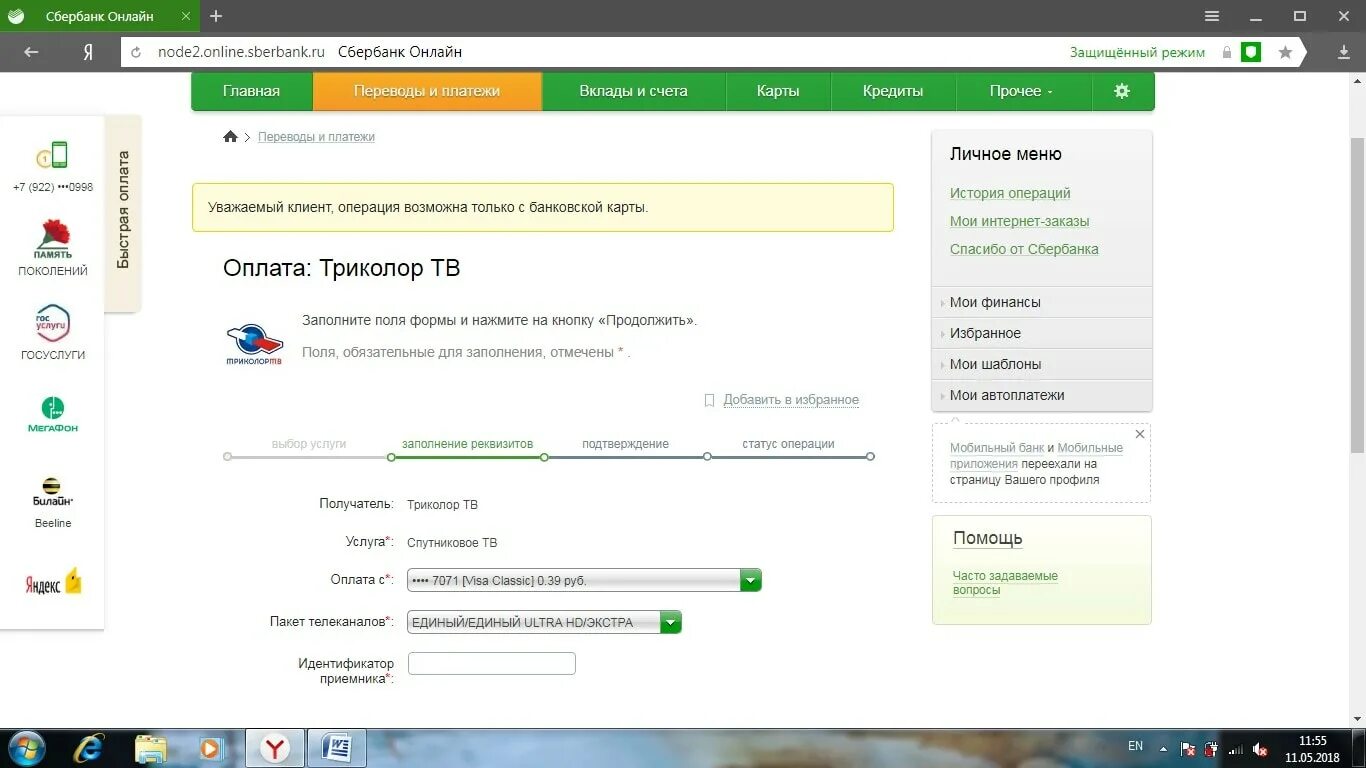Open browser hamburger menu
Image resolution: width=1366 pixels, height=768 pixels.
pyautogui.click(x=1212, y=16)
